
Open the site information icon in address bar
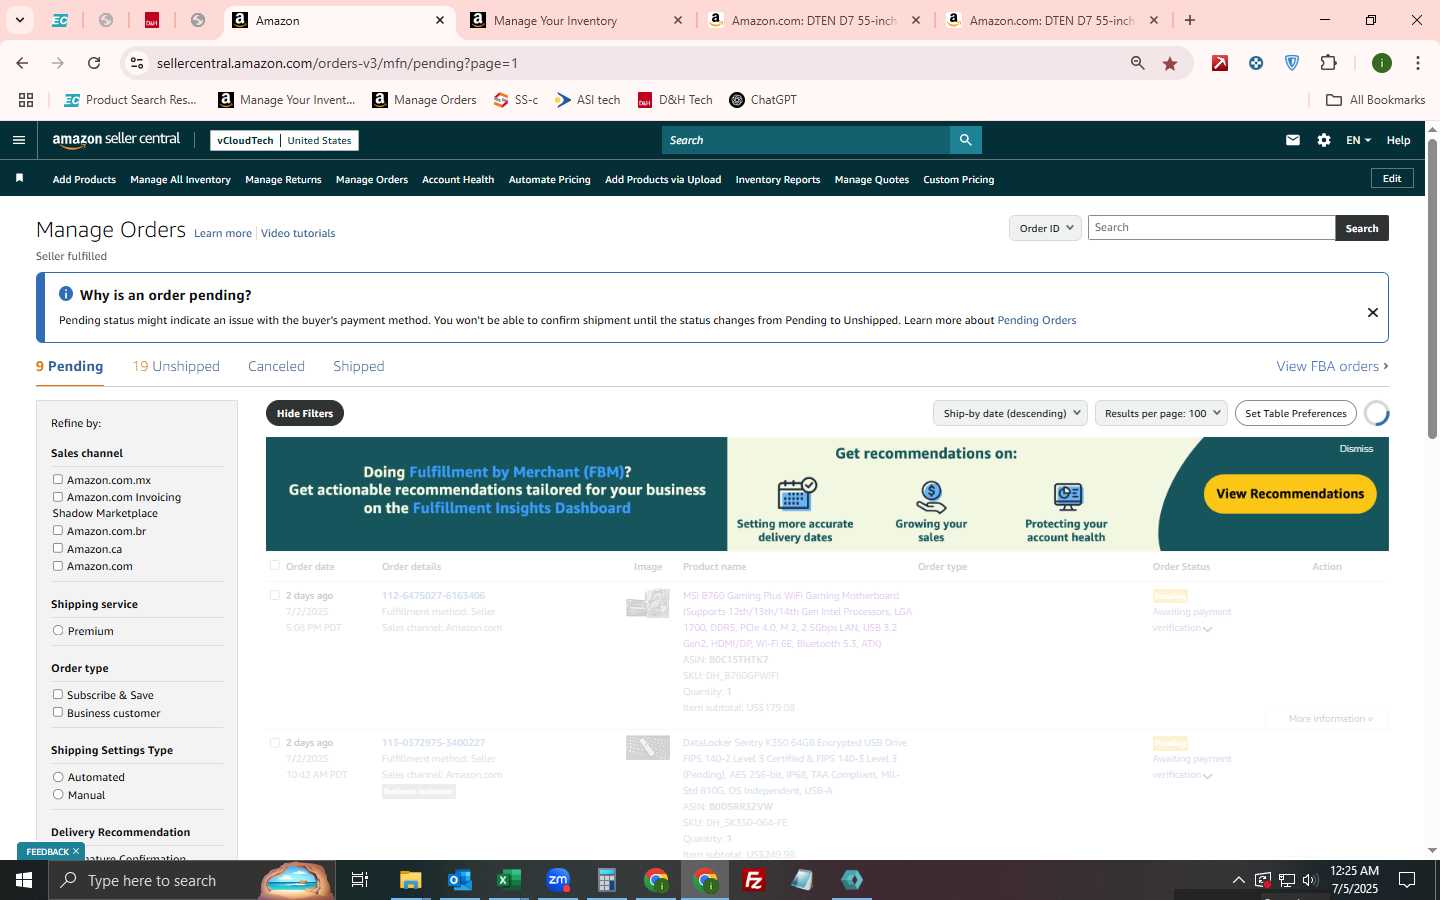point(137,63)
